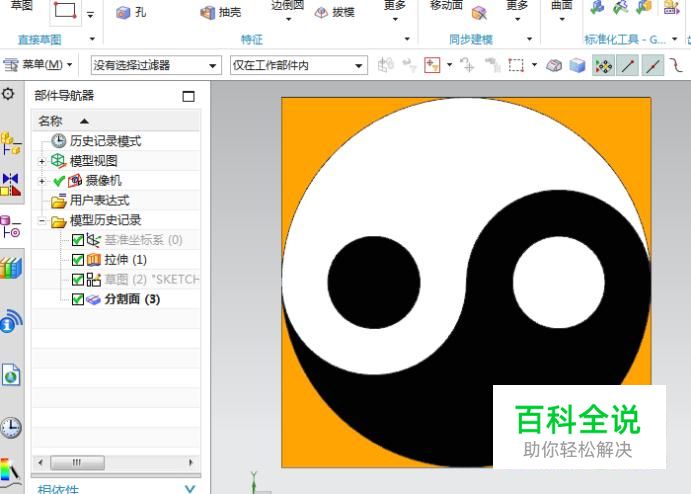Select the 抽壳 (Shell) tool
The height and width of the screenshot is (494, 691).
click(221, 13)
